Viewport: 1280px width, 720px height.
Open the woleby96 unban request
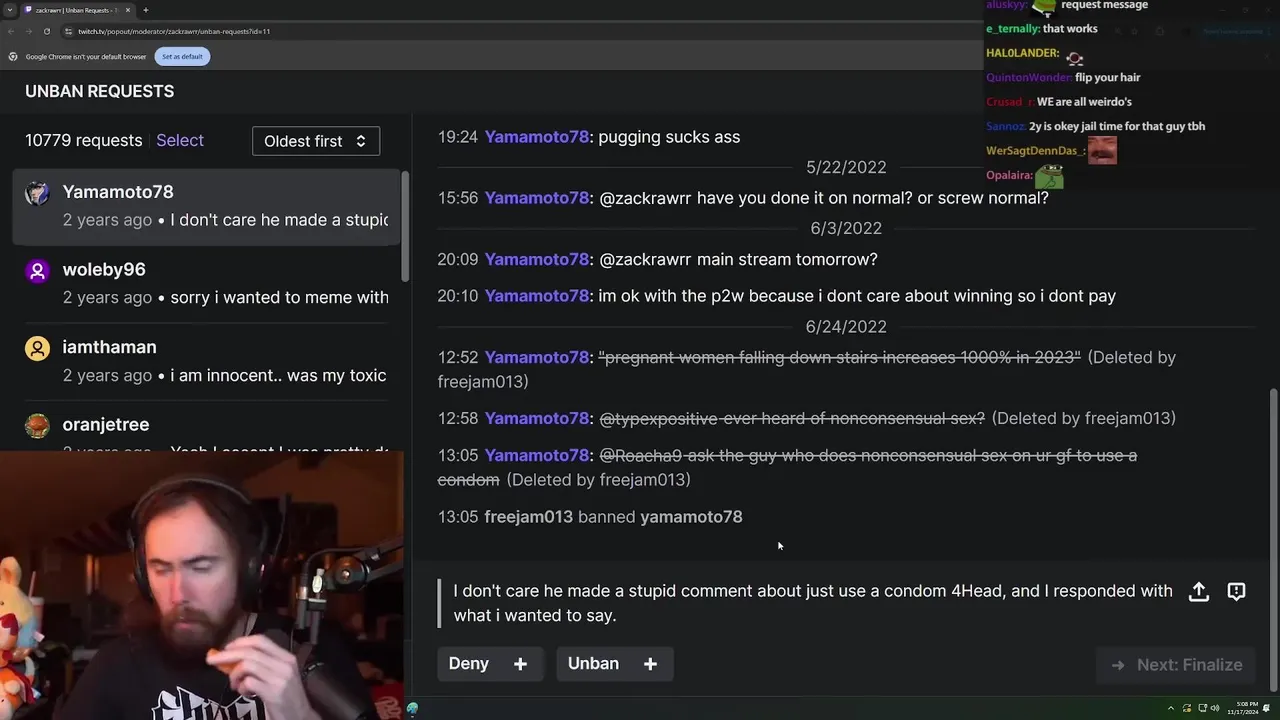pyautogui.click(x=206, y=283)
